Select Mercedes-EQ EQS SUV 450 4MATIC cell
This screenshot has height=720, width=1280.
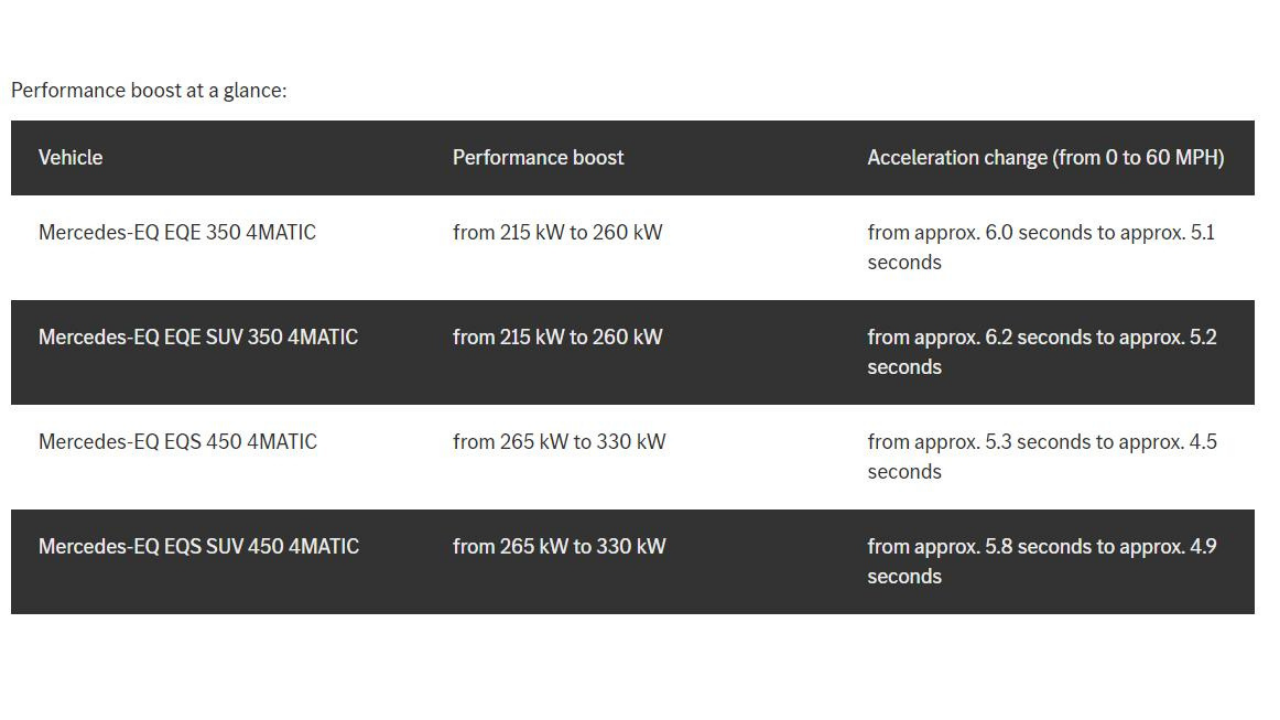click(198, 547)
